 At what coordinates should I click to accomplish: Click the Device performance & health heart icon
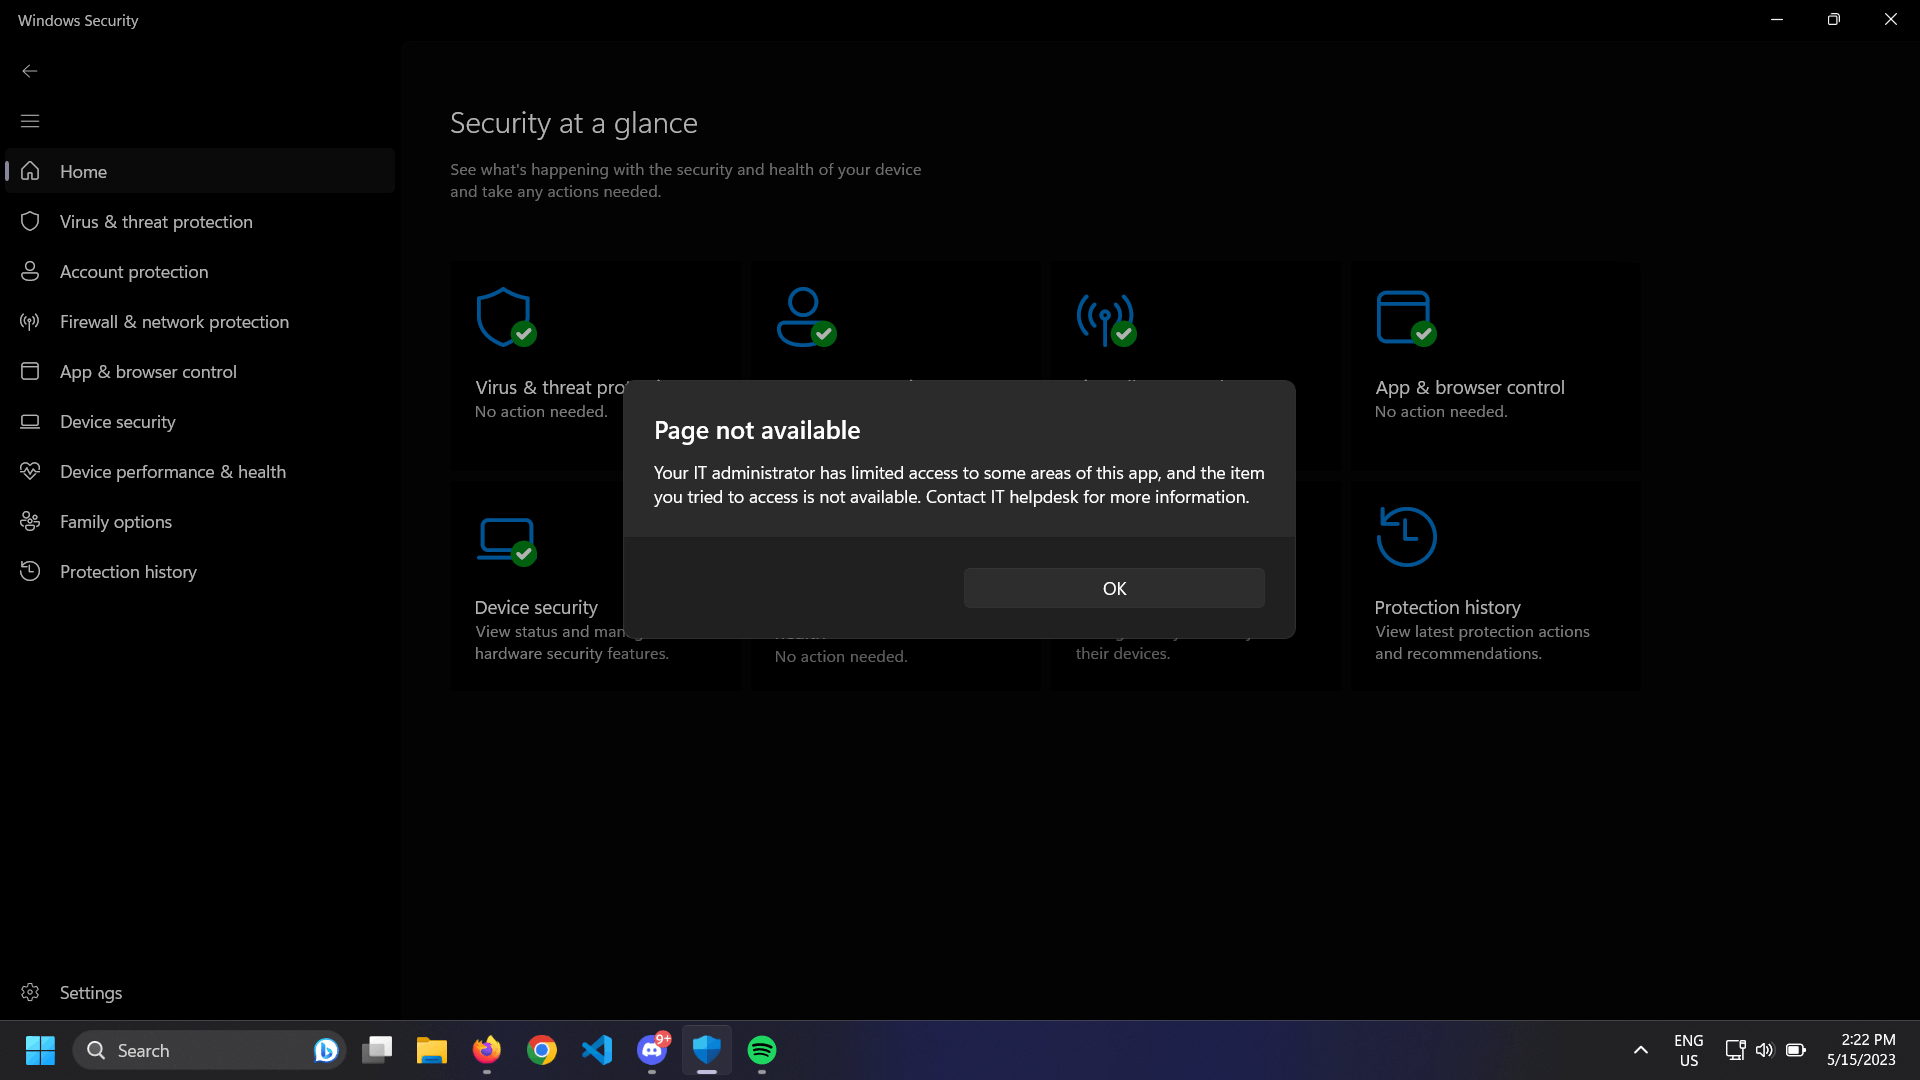click(x=30, y=471)
